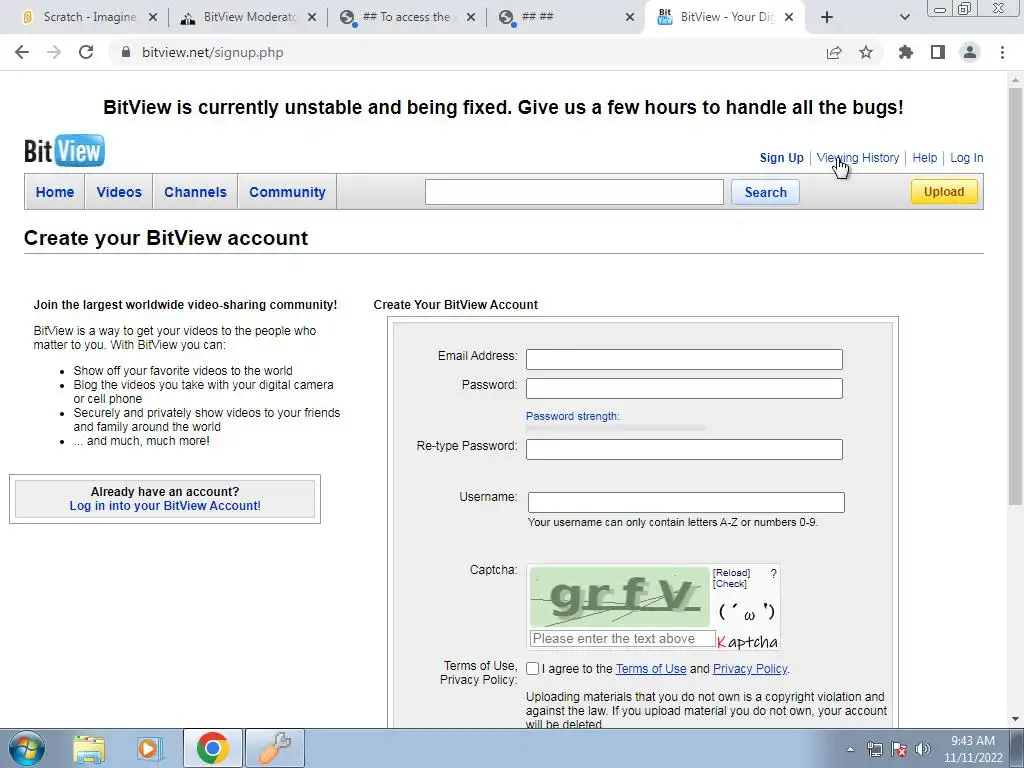Reload the page using the refresh icon
The height and width of the screenshot is (768, 1024).
tap(86, 52)
